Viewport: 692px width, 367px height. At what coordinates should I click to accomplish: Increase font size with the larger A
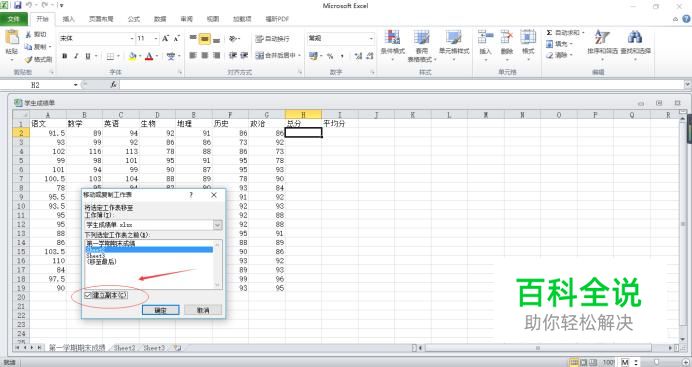[x=165, y=39]
